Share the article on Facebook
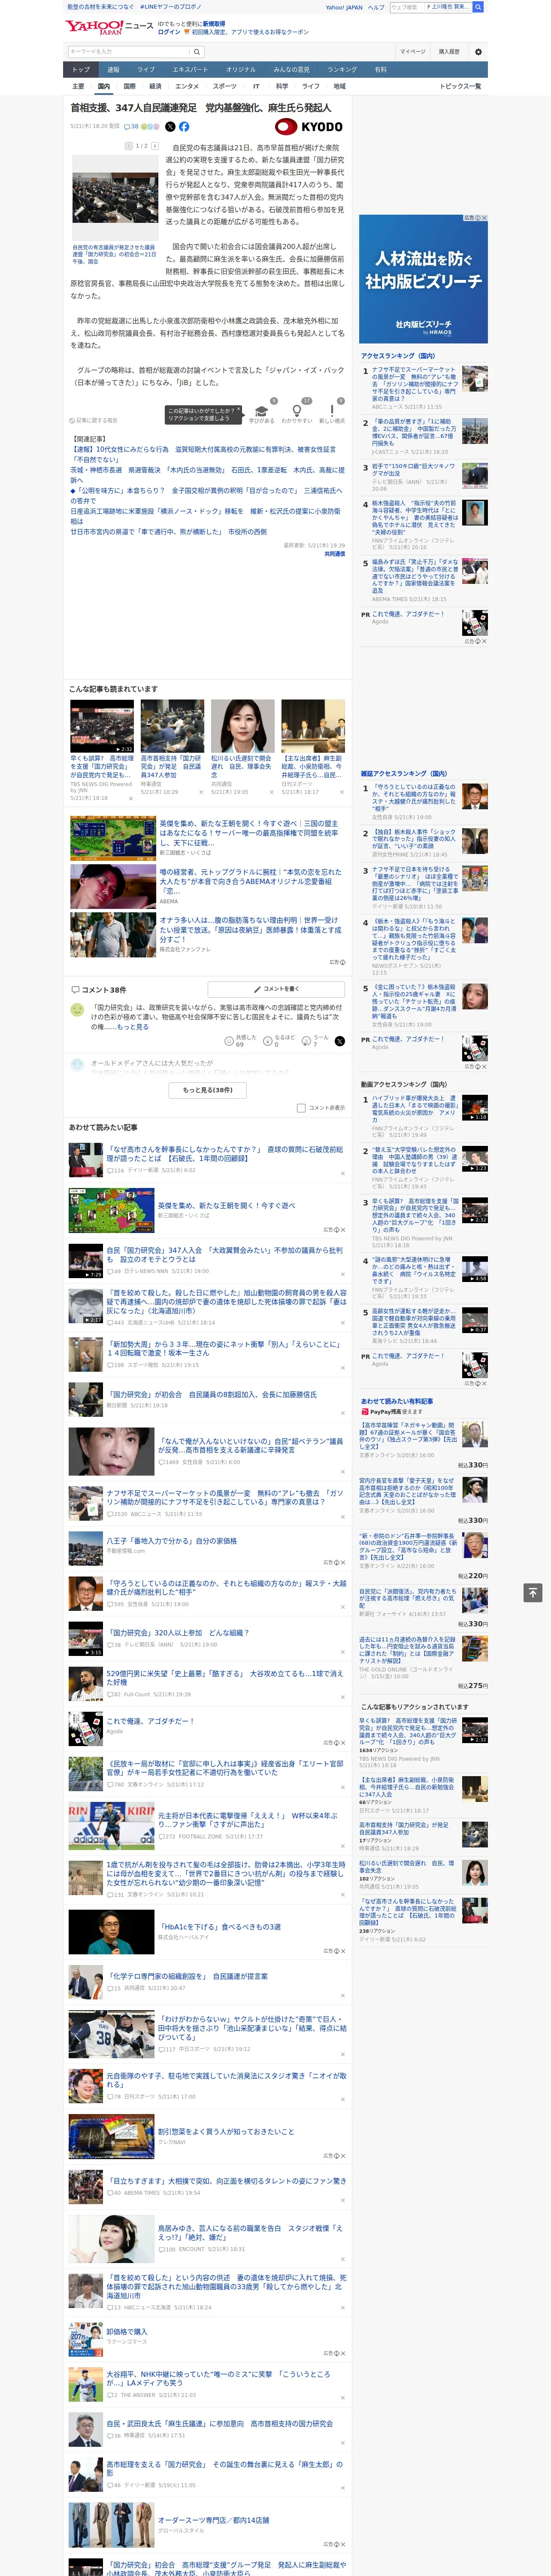The image size is (551, 2576). 184,127
